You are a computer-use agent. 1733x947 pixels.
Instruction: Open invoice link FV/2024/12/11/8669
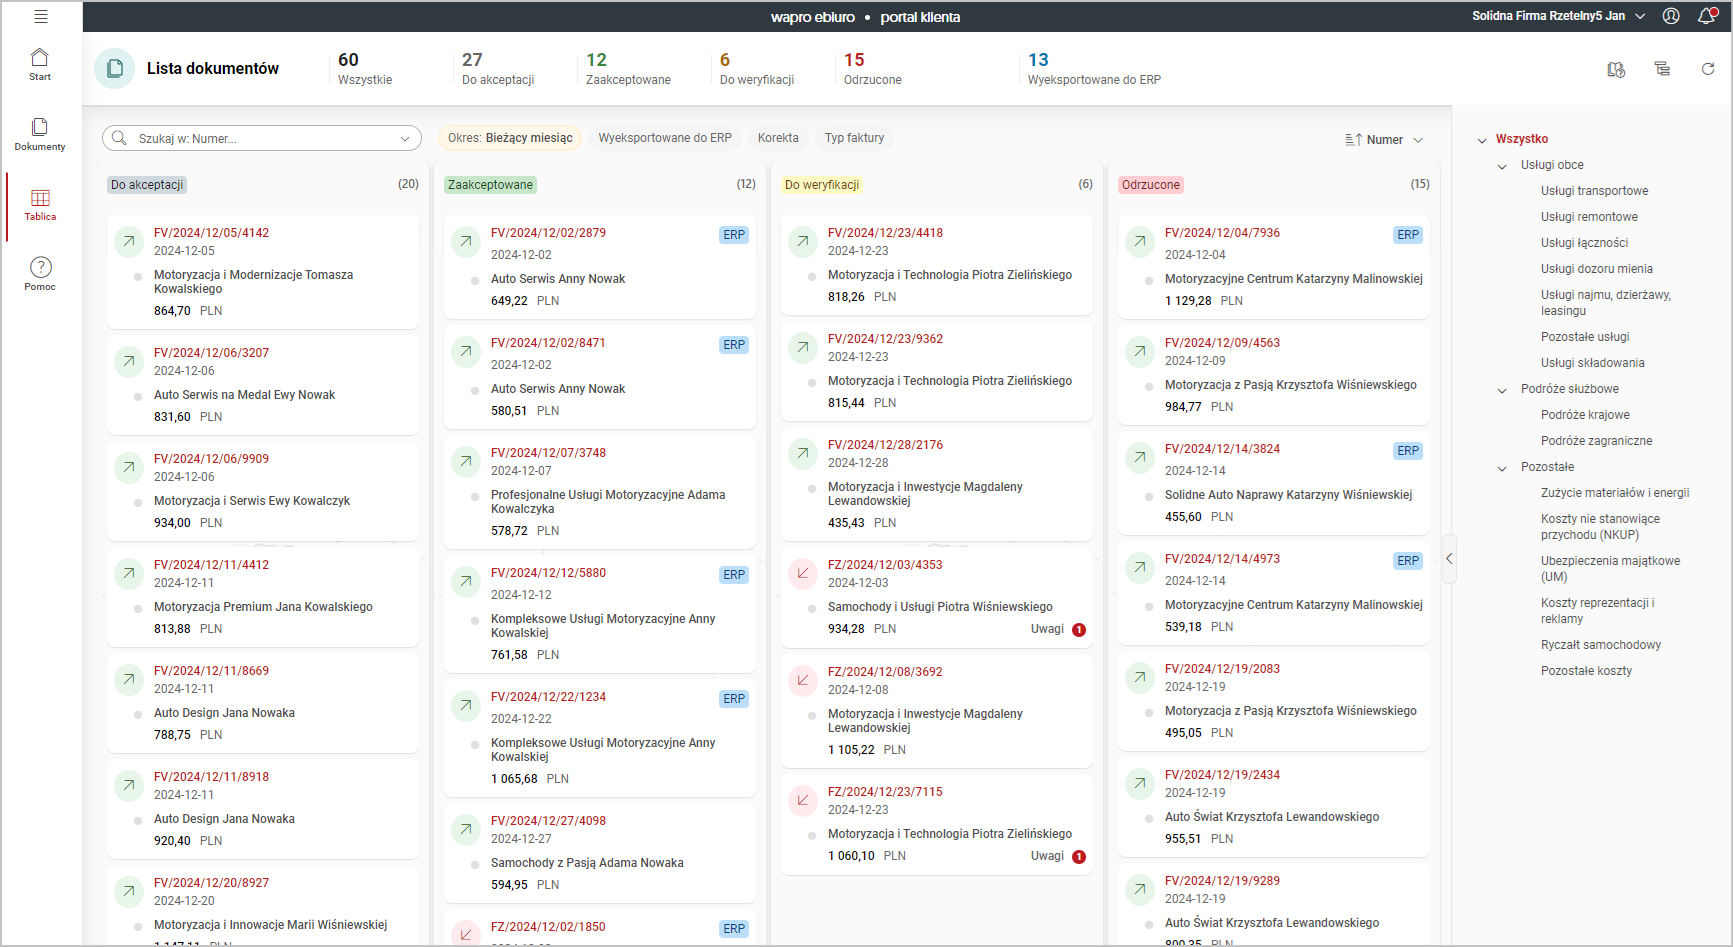pyautogui.click(x=211, y=671)
